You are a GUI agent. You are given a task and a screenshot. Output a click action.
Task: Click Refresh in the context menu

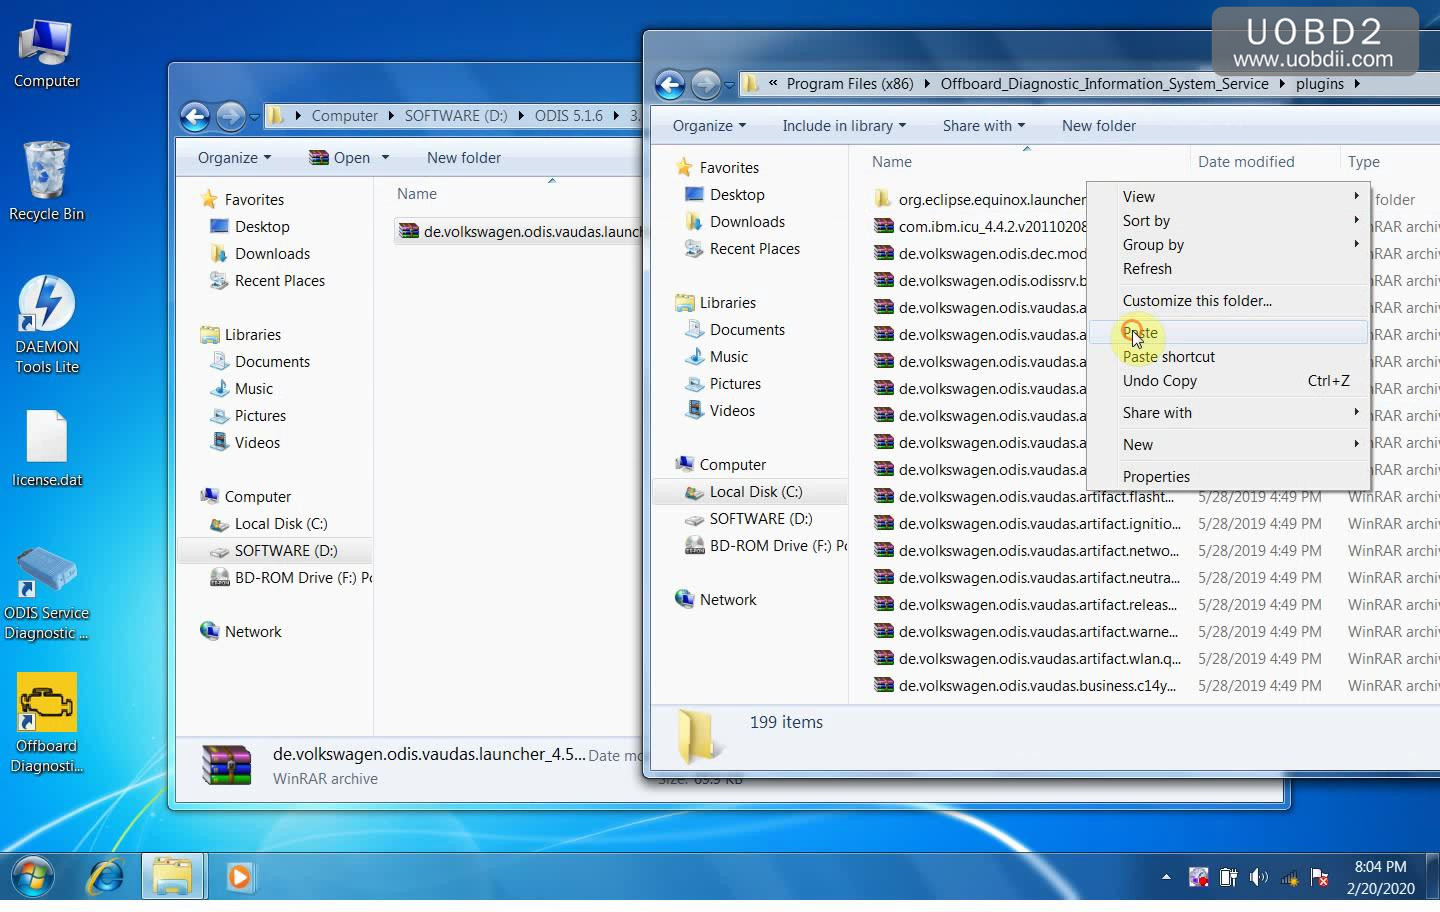click(x=1147, y=269)
